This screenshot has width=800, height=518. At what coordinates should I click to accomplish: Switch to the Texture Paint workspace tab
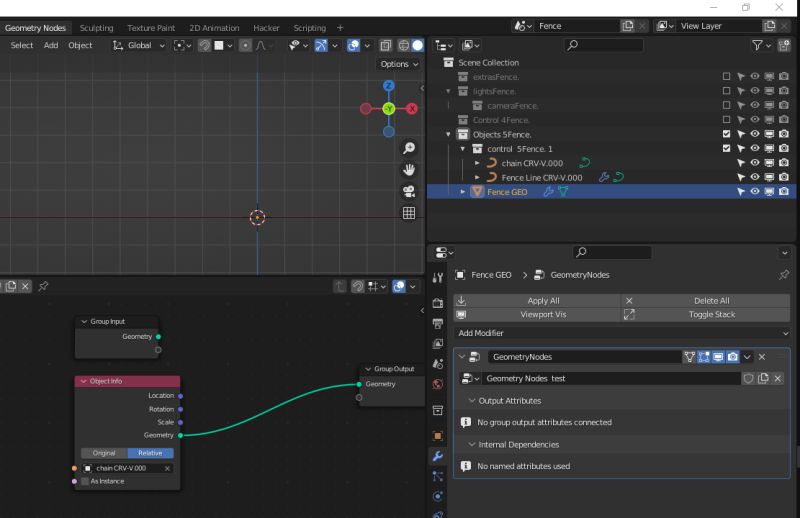click(151, 28)
